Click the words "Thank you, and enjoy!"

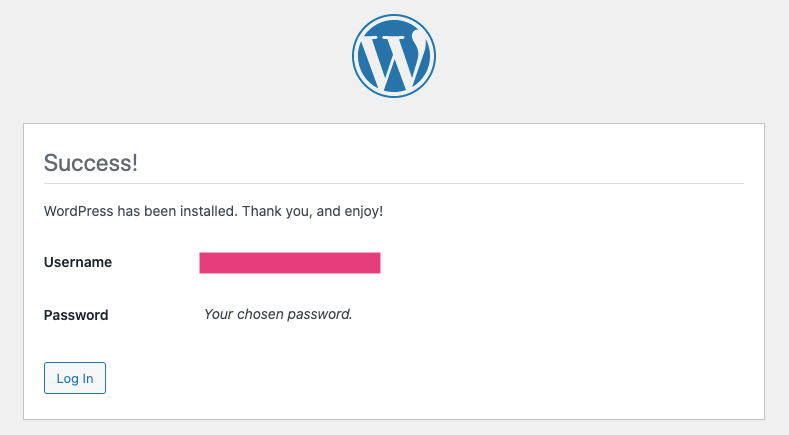[x=312, y=211]
